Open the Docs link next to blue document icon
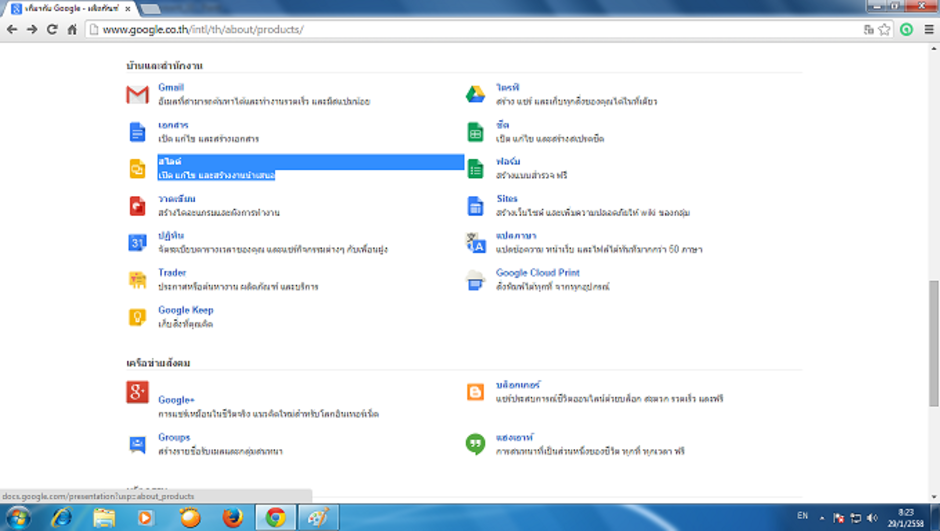This screenshot has width=940, height=531. 173,125
